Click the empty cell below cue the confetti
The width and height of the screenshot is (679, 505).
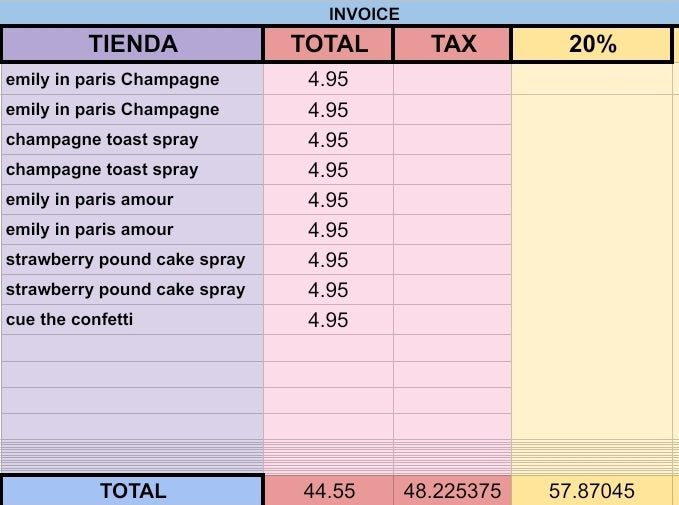pos(132,348)
